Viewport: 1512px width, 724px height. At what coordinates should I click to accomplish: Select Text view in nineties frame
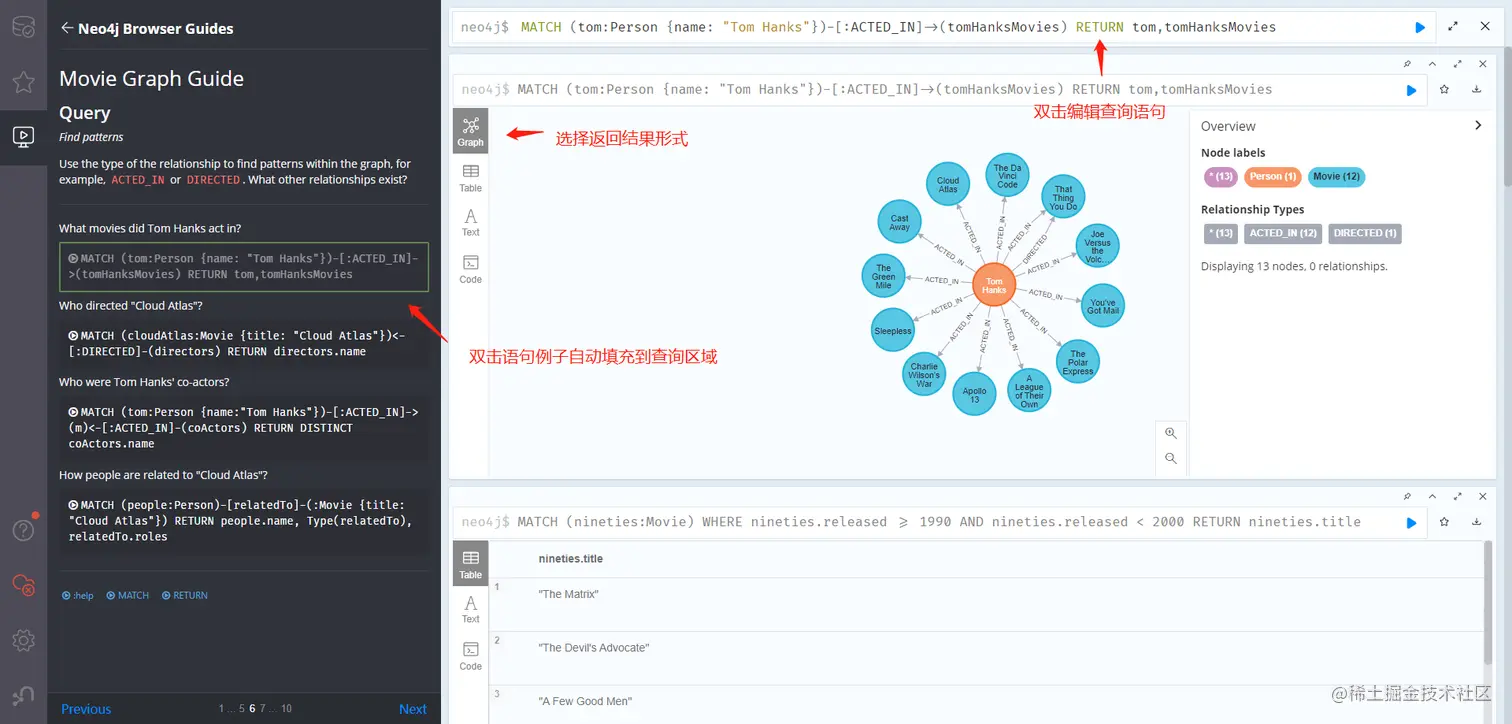point(470,609)
